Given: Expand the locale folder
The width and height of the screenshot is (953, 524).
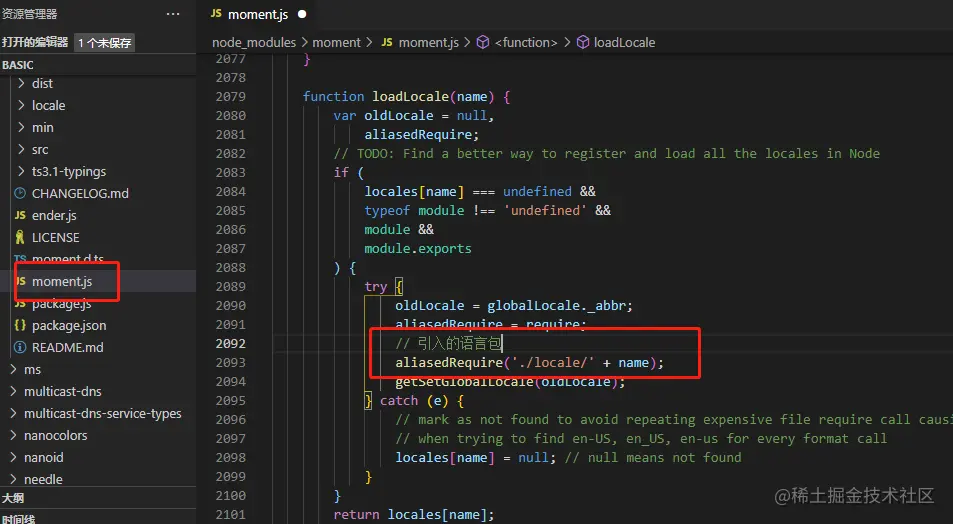Looking at the screenshot, I should coord(21,105).
